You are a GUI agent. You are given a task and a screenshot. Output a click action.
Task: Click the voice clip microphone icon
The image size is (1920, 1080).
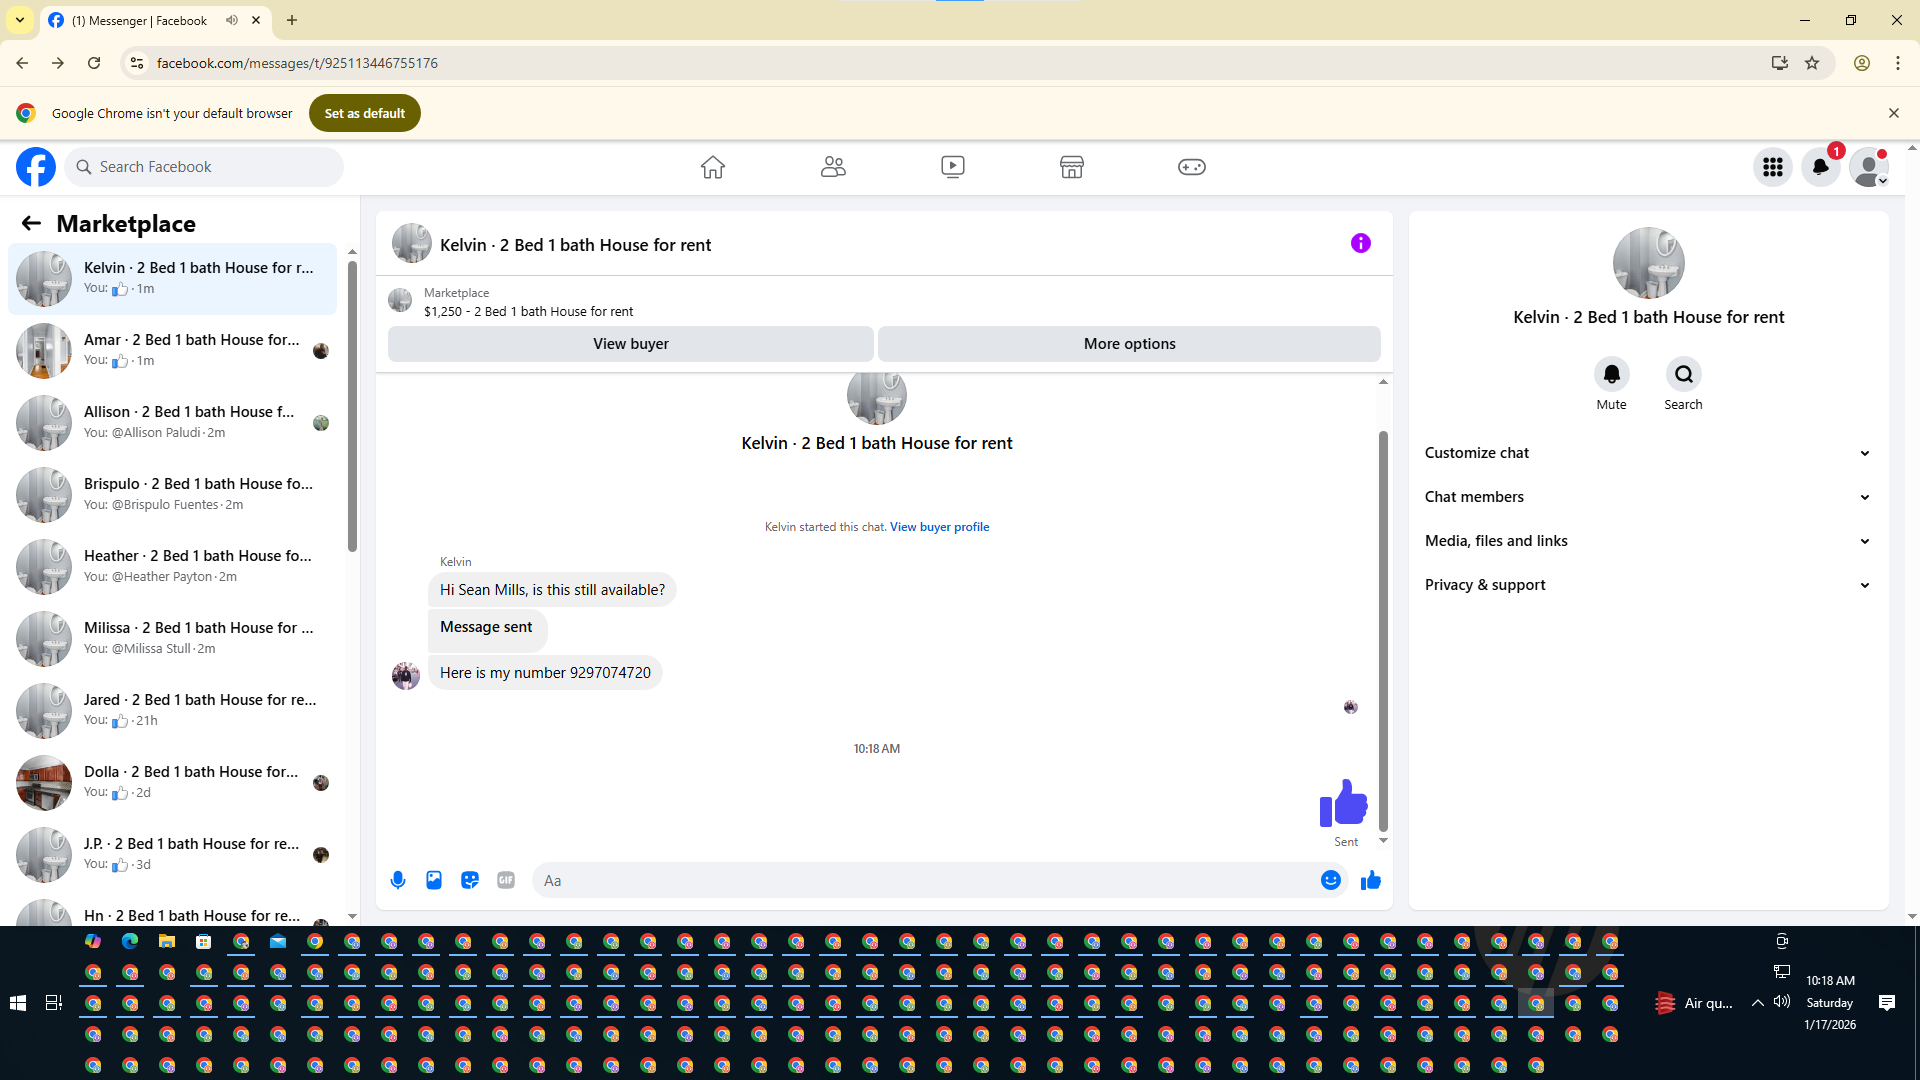398,880
